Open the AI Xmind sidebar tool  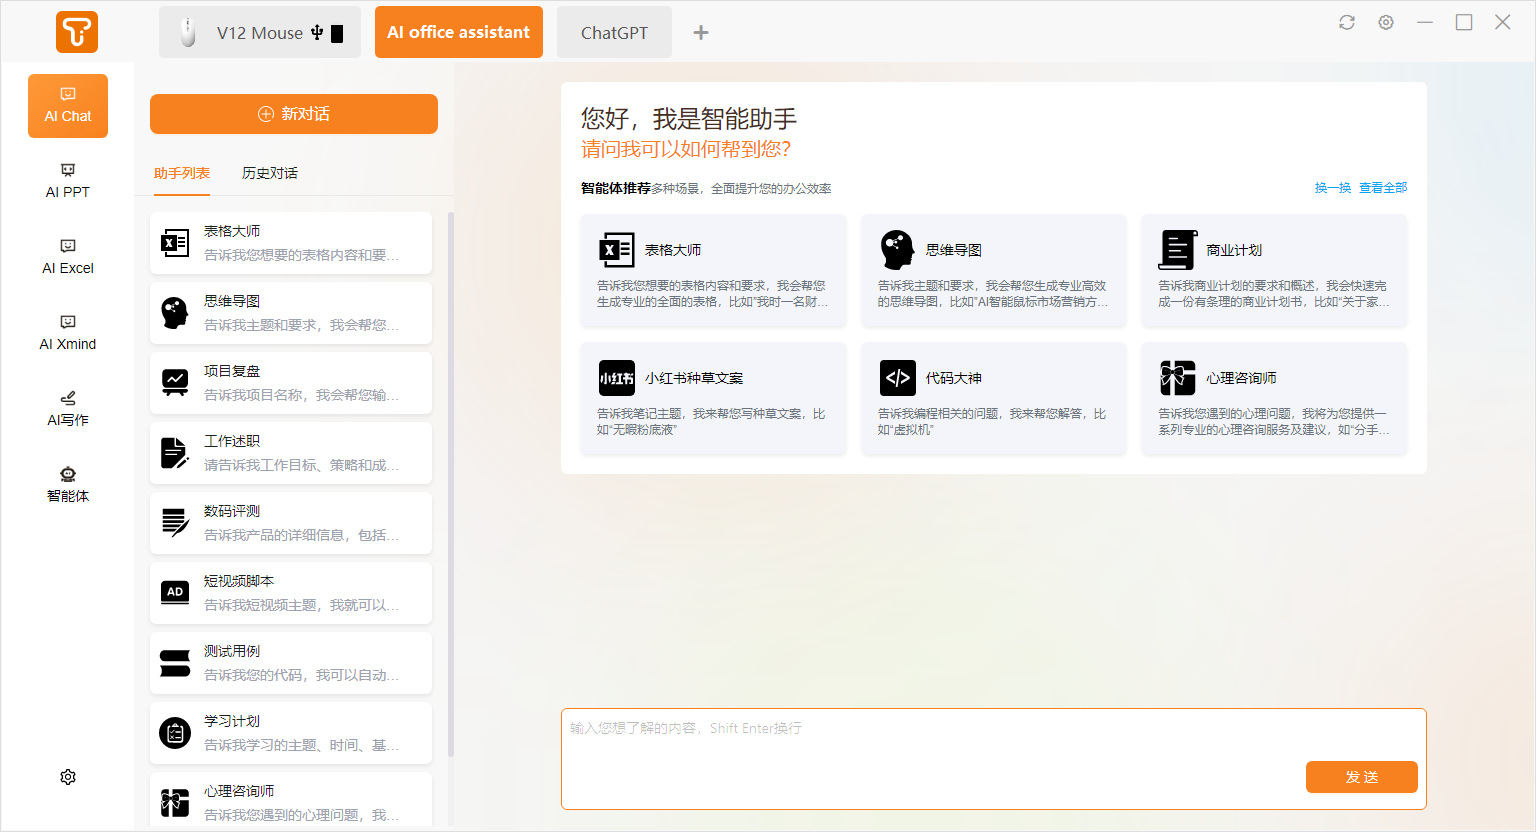click(x=67, y=333)
